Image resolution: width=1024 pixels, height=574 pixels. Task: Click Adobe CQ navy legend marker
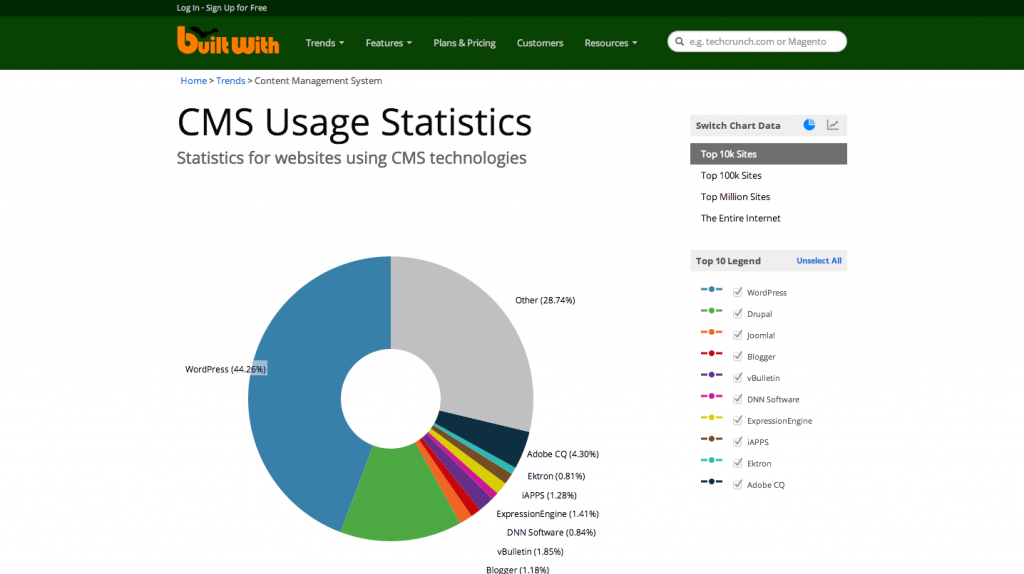click(x=711, y=481)
